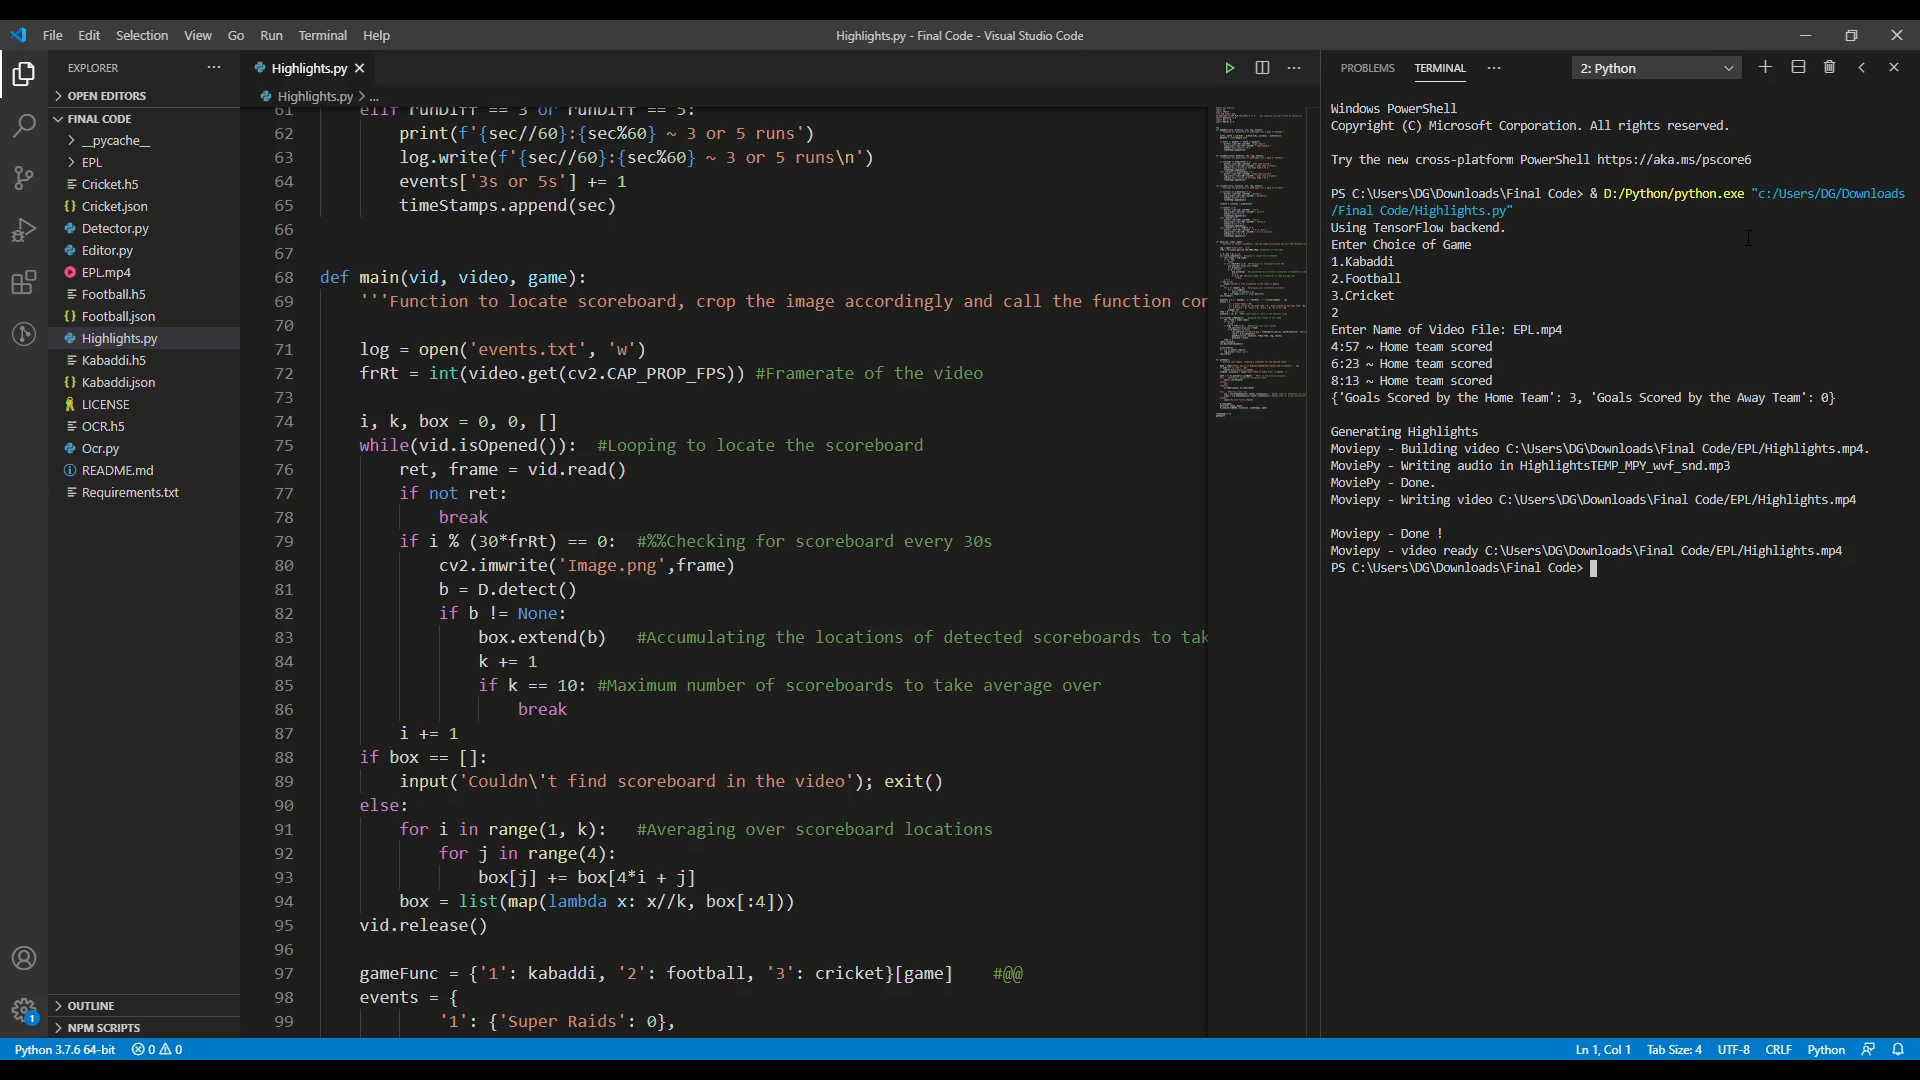Click the Tab Size: 4 indicator
Screen dimensions: 1920x1080
click(x=1674, y=1049)
